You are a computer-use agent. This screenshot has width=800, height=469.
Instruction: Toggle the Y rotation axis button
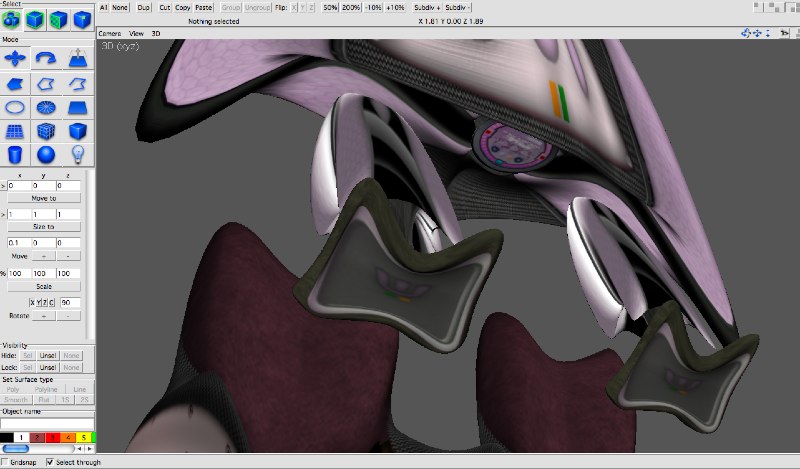(x=39, y=303)
